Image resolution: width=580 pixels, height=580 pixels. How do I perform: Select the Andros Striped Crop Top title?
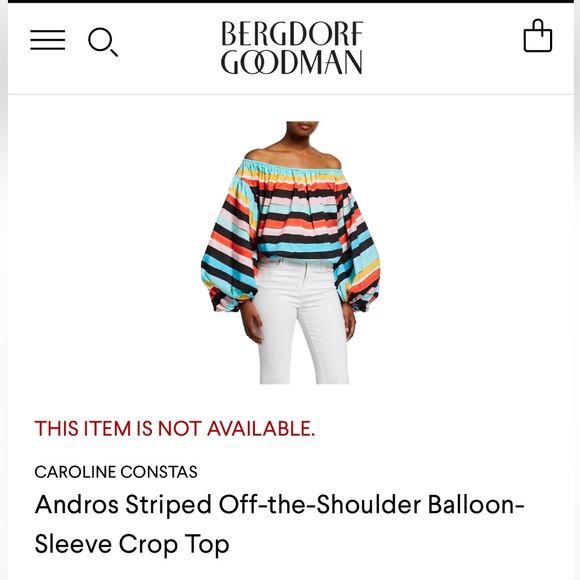tap(279, 524)
